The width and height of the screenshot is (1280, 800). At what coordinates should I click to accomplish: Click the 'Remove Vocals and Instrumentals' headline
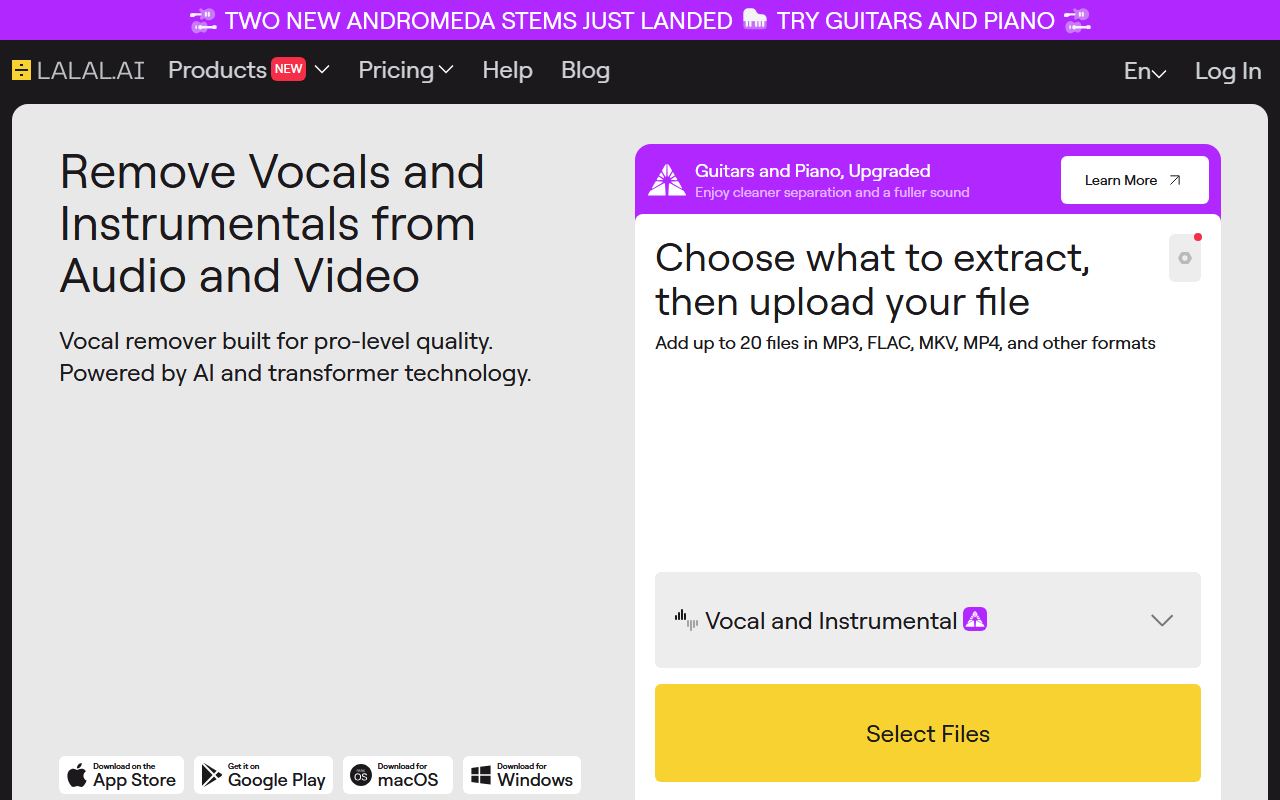272,224
